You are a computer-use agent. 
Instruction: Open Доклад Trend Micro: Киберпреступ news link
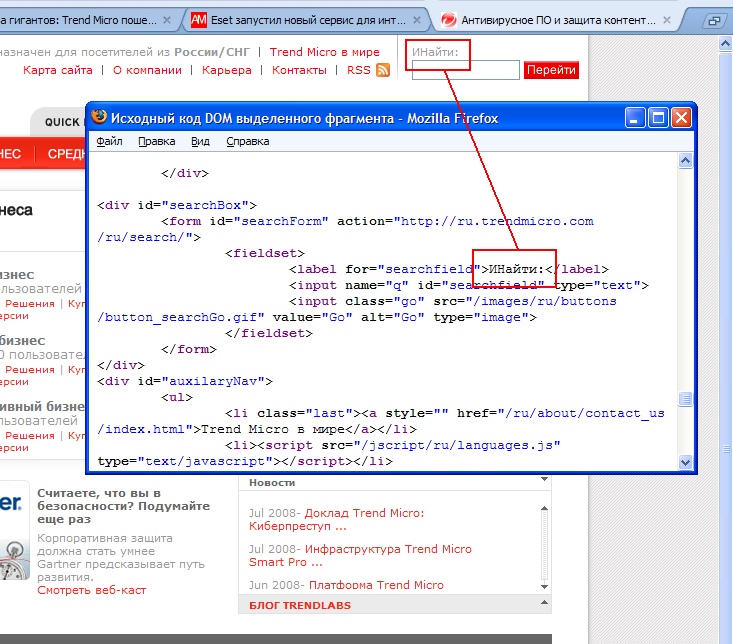coord(336,519)
